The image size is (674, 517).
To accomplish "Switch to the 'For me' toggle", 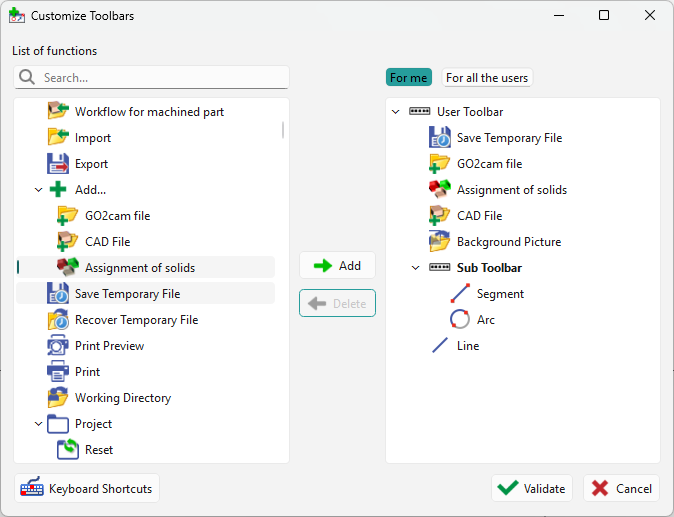I will pos(409,78).
